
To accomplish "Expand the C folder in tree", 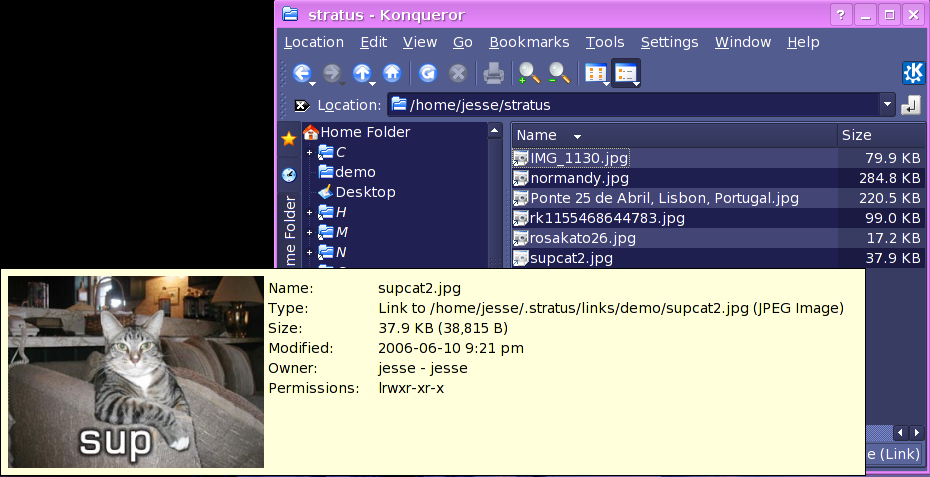I will (309, 152).
